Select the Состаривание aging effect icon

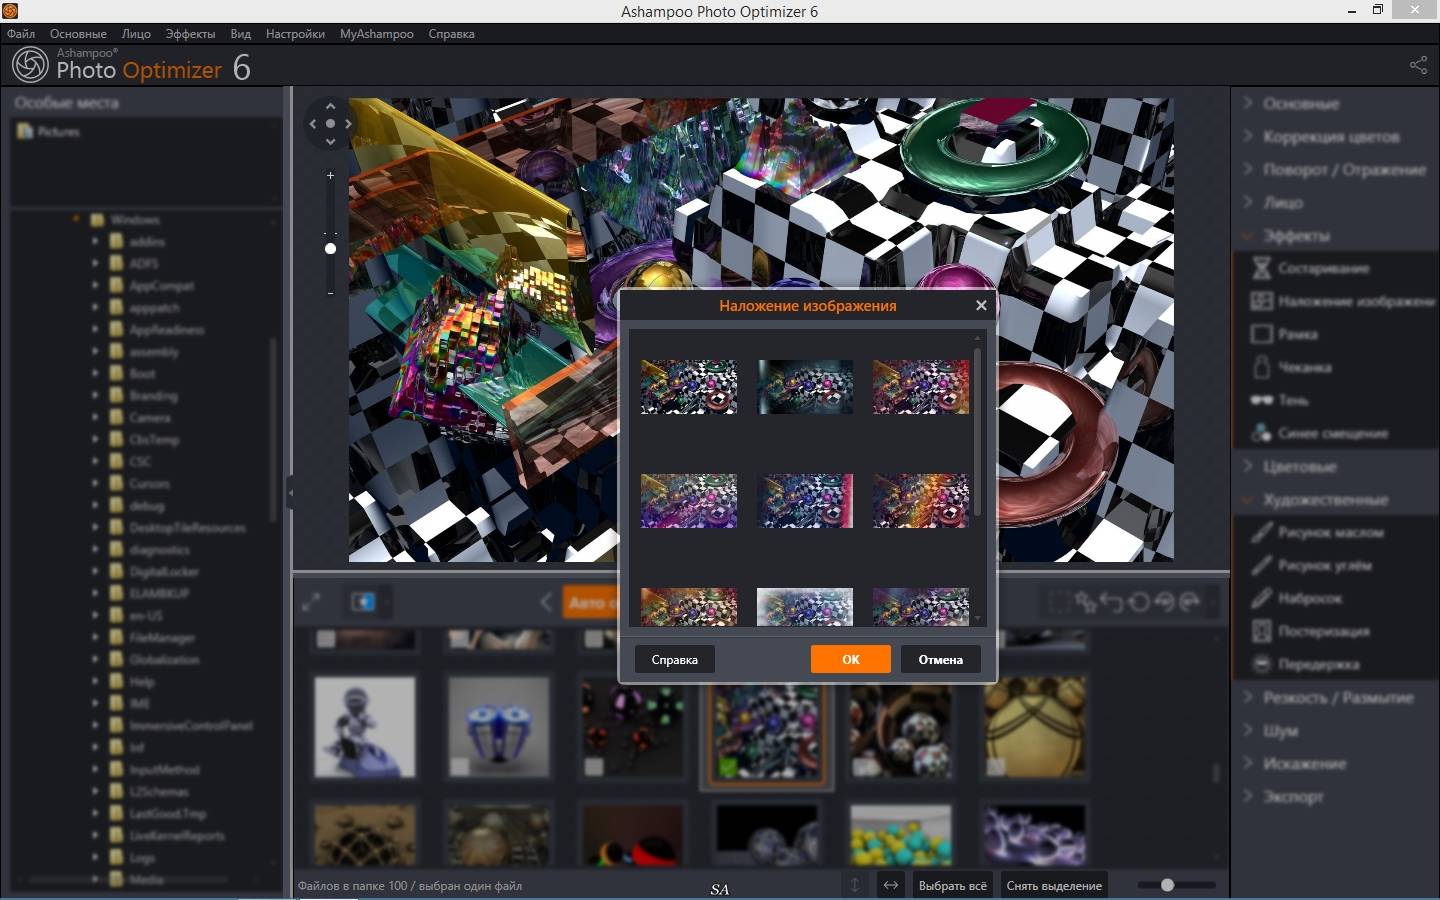pos(1262,268)
